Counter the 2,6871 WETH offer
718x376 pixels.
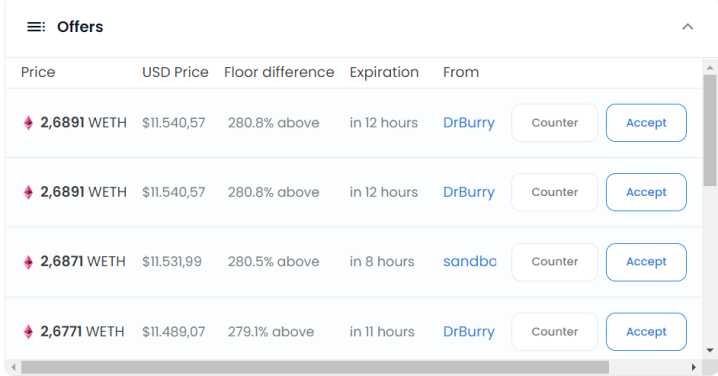coord(555,262)
